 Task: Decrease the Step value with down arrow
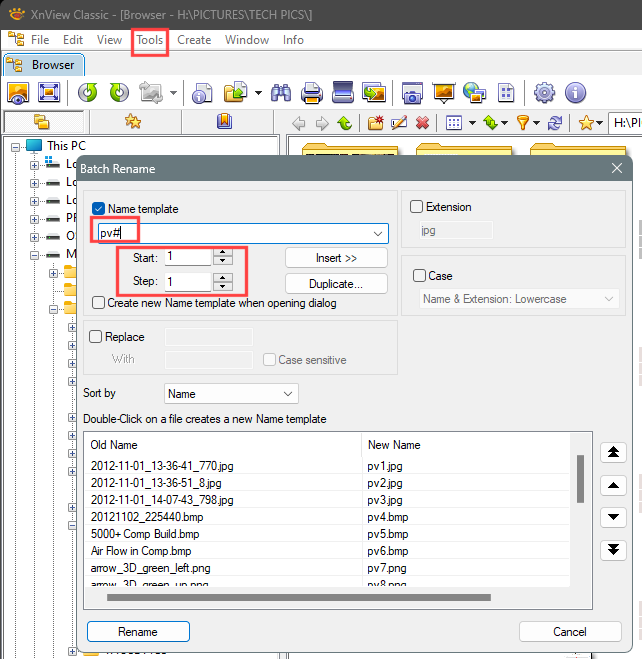tap(223, 286)
